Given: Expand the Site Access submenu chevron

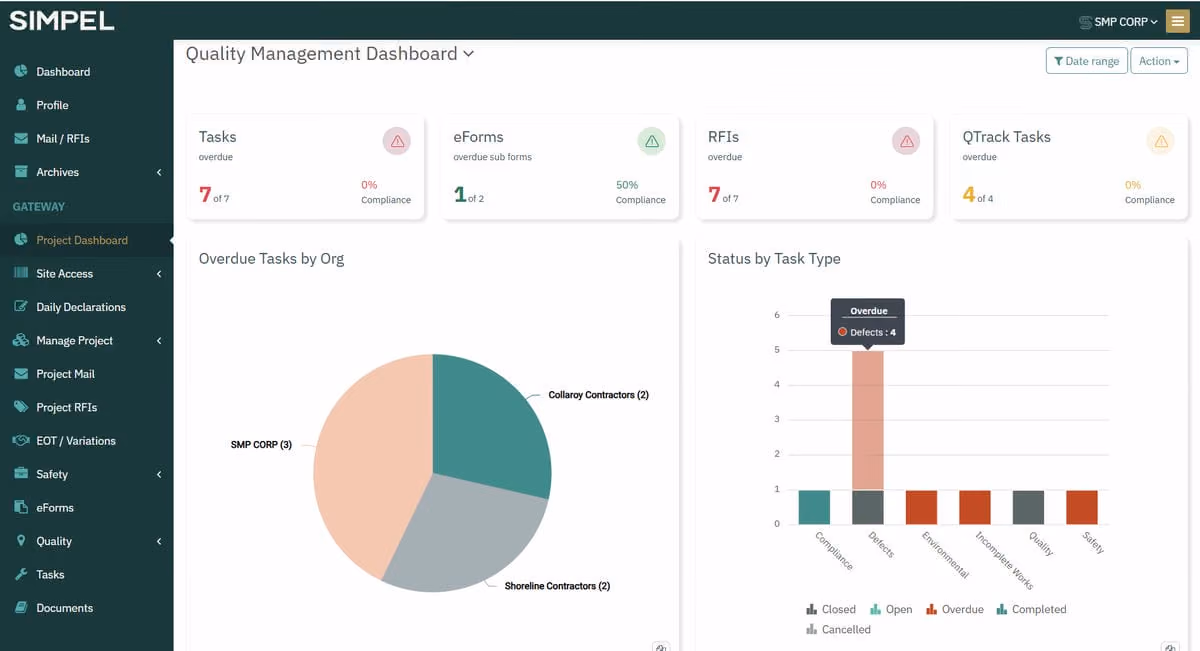Looking at the screenshot, I should click(159, 273).
